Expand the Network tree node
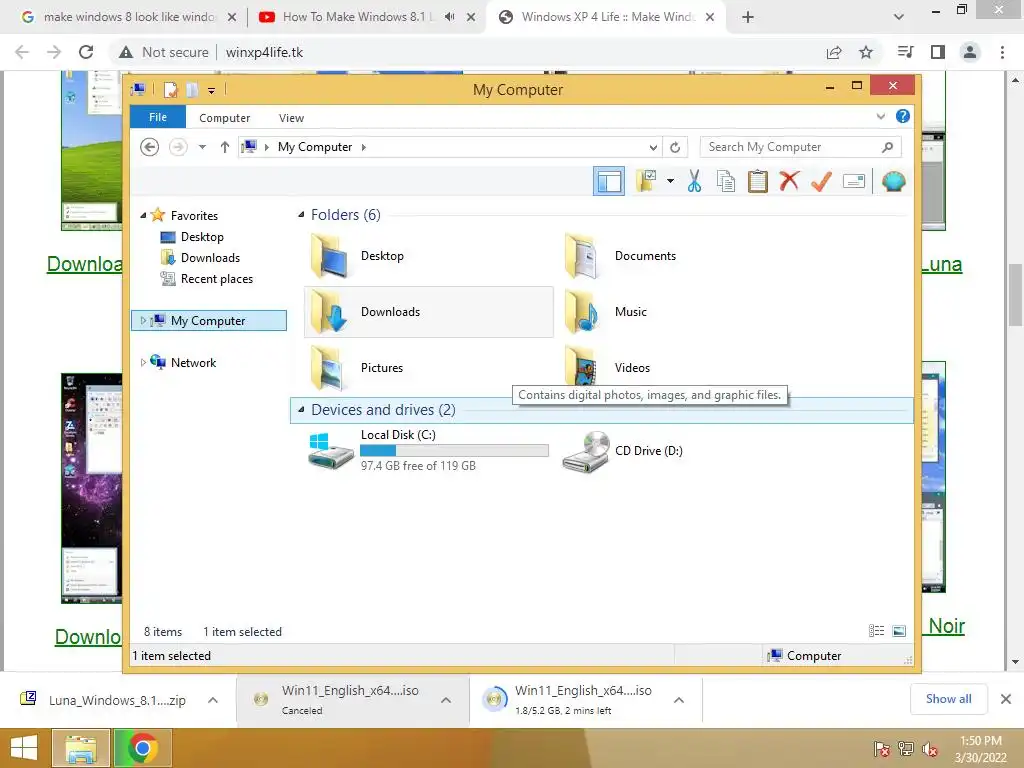The width and height of the screenshot is (1024, 768). [x=143, y=362]
